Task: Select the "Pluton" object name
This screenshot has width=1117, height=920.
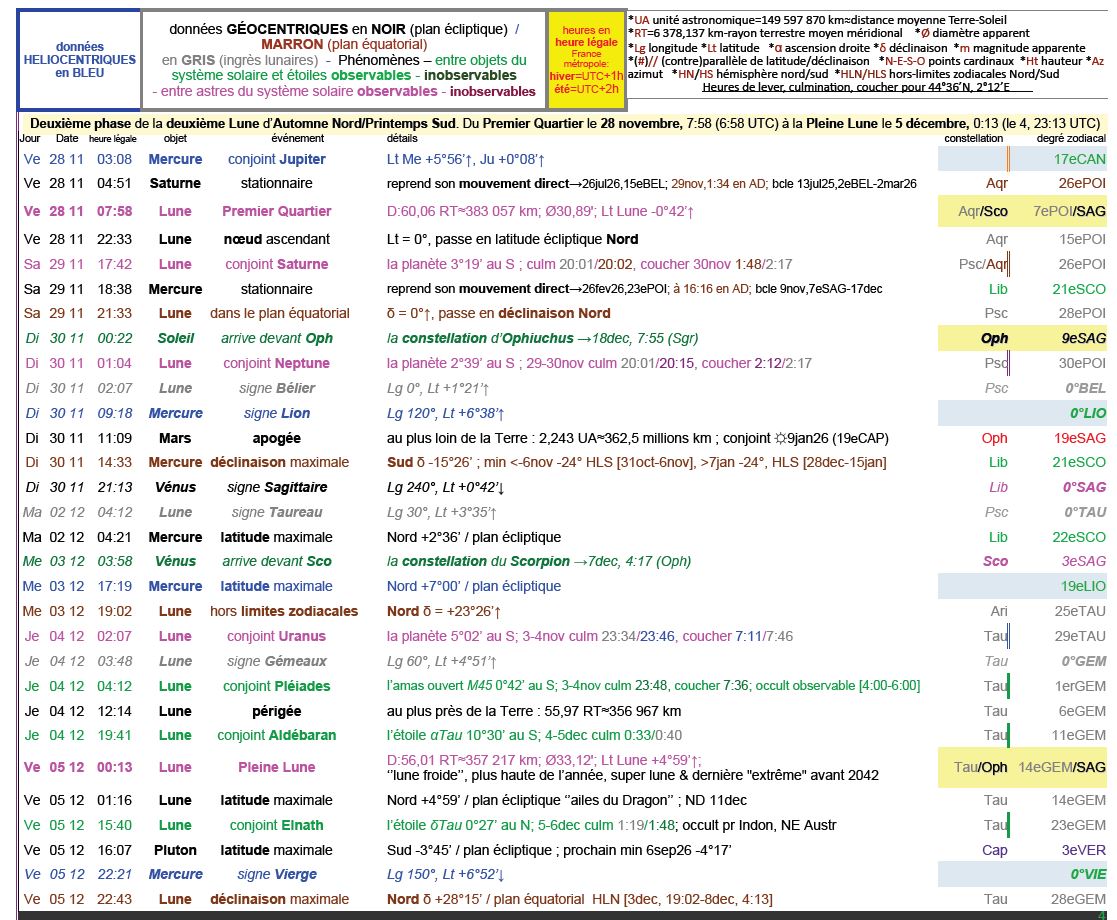Action: [x=175, y=850]
